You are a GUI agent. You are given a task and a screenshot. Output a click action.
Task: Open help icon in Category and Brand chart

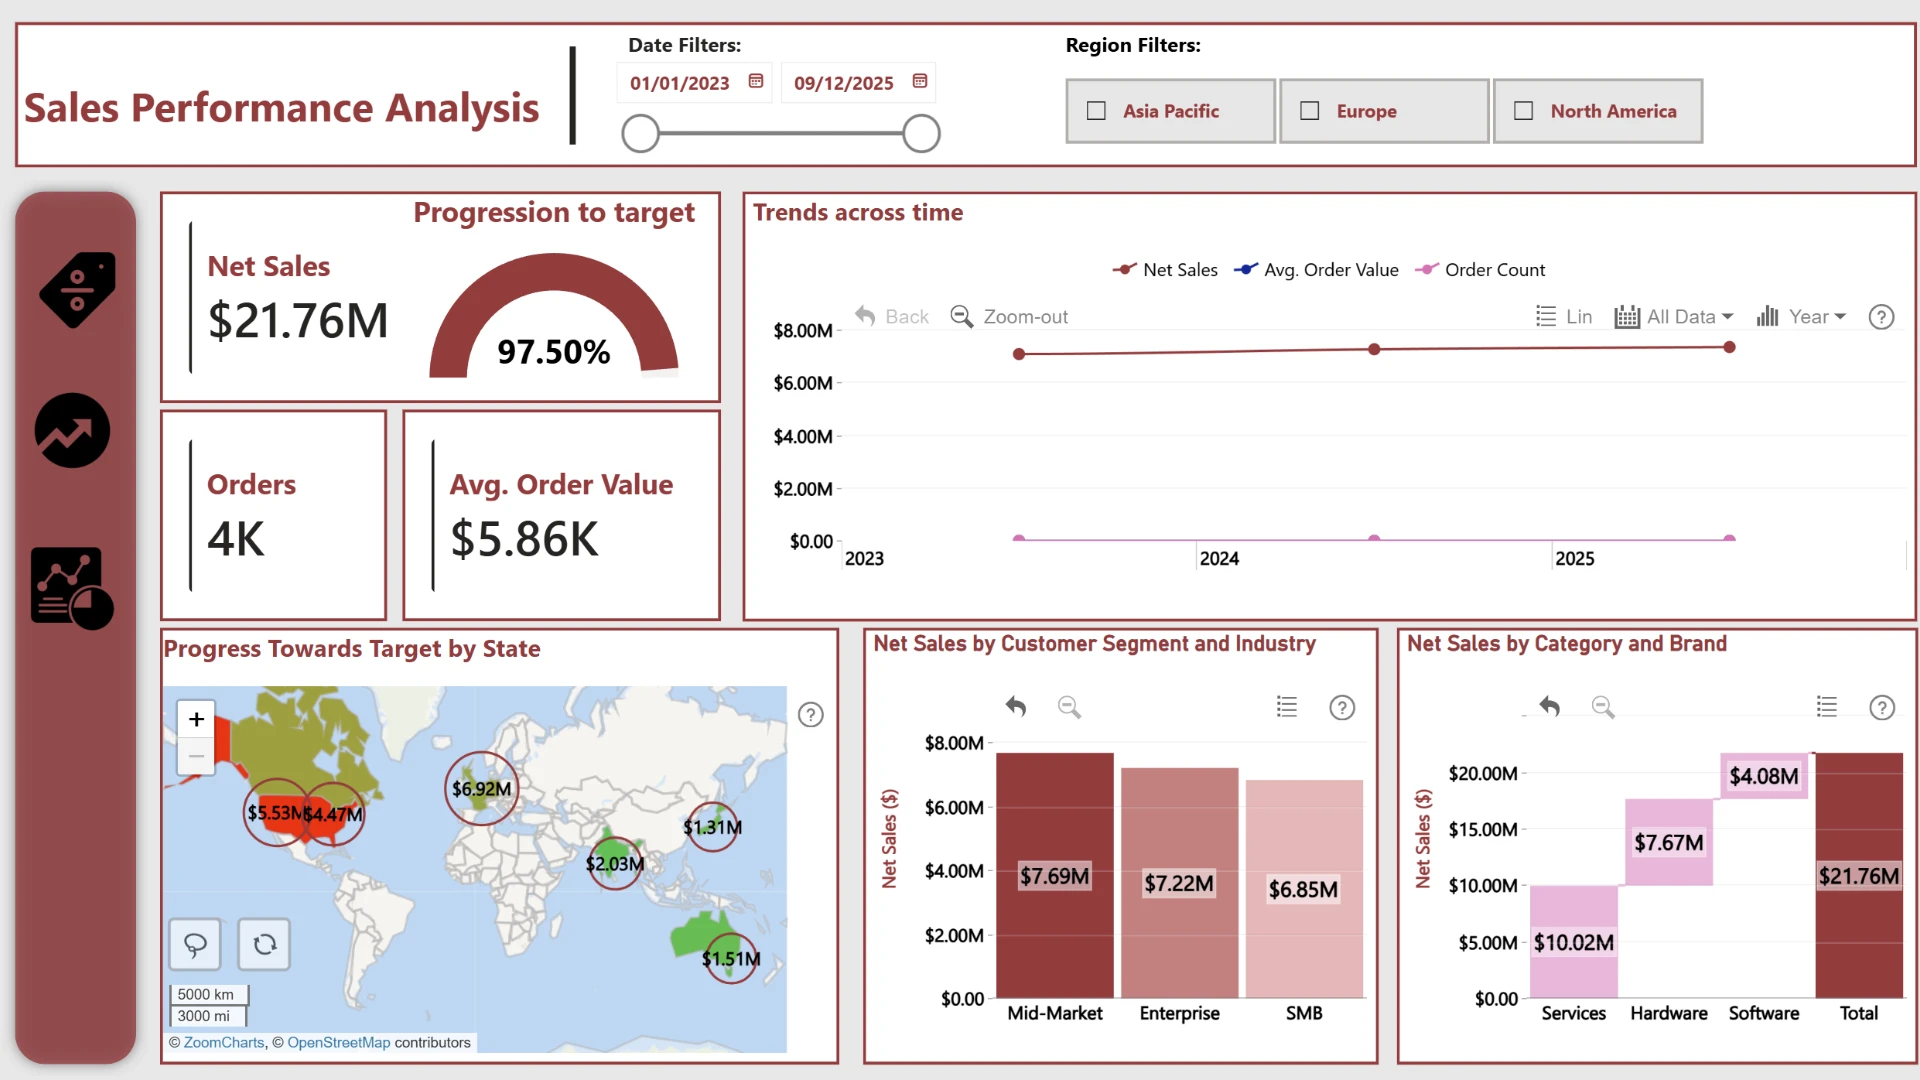[1882, 708]
